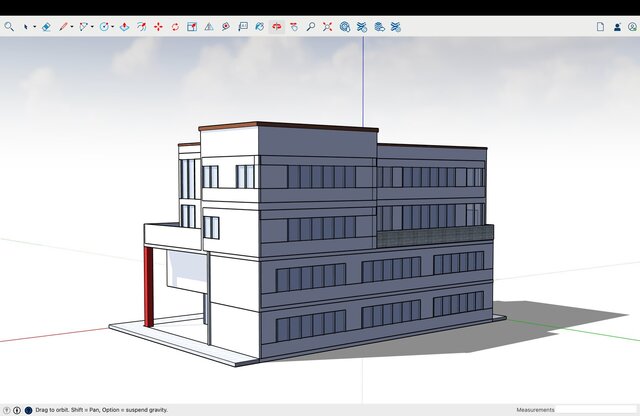Image resolution: width=640 pixels, height=416 pixels.
Task: Click the red column on the building
Action: (x=149, y=286)
